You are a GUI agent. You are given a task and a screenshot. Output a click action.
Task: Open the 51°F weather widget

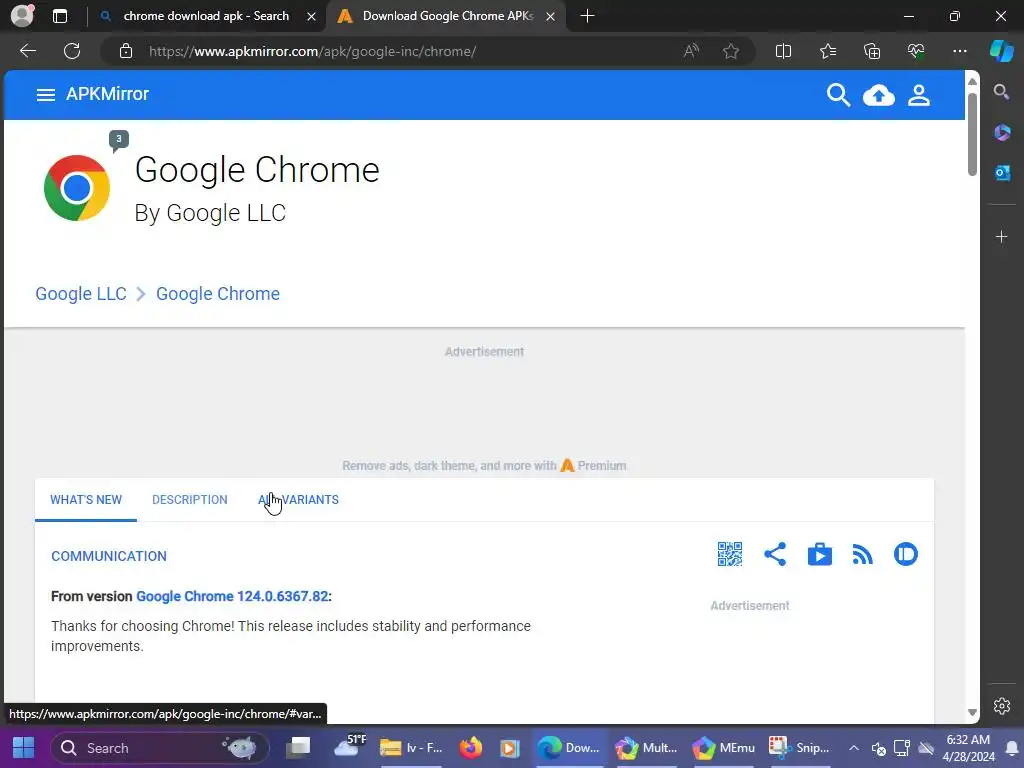click(x=350, y=746)
